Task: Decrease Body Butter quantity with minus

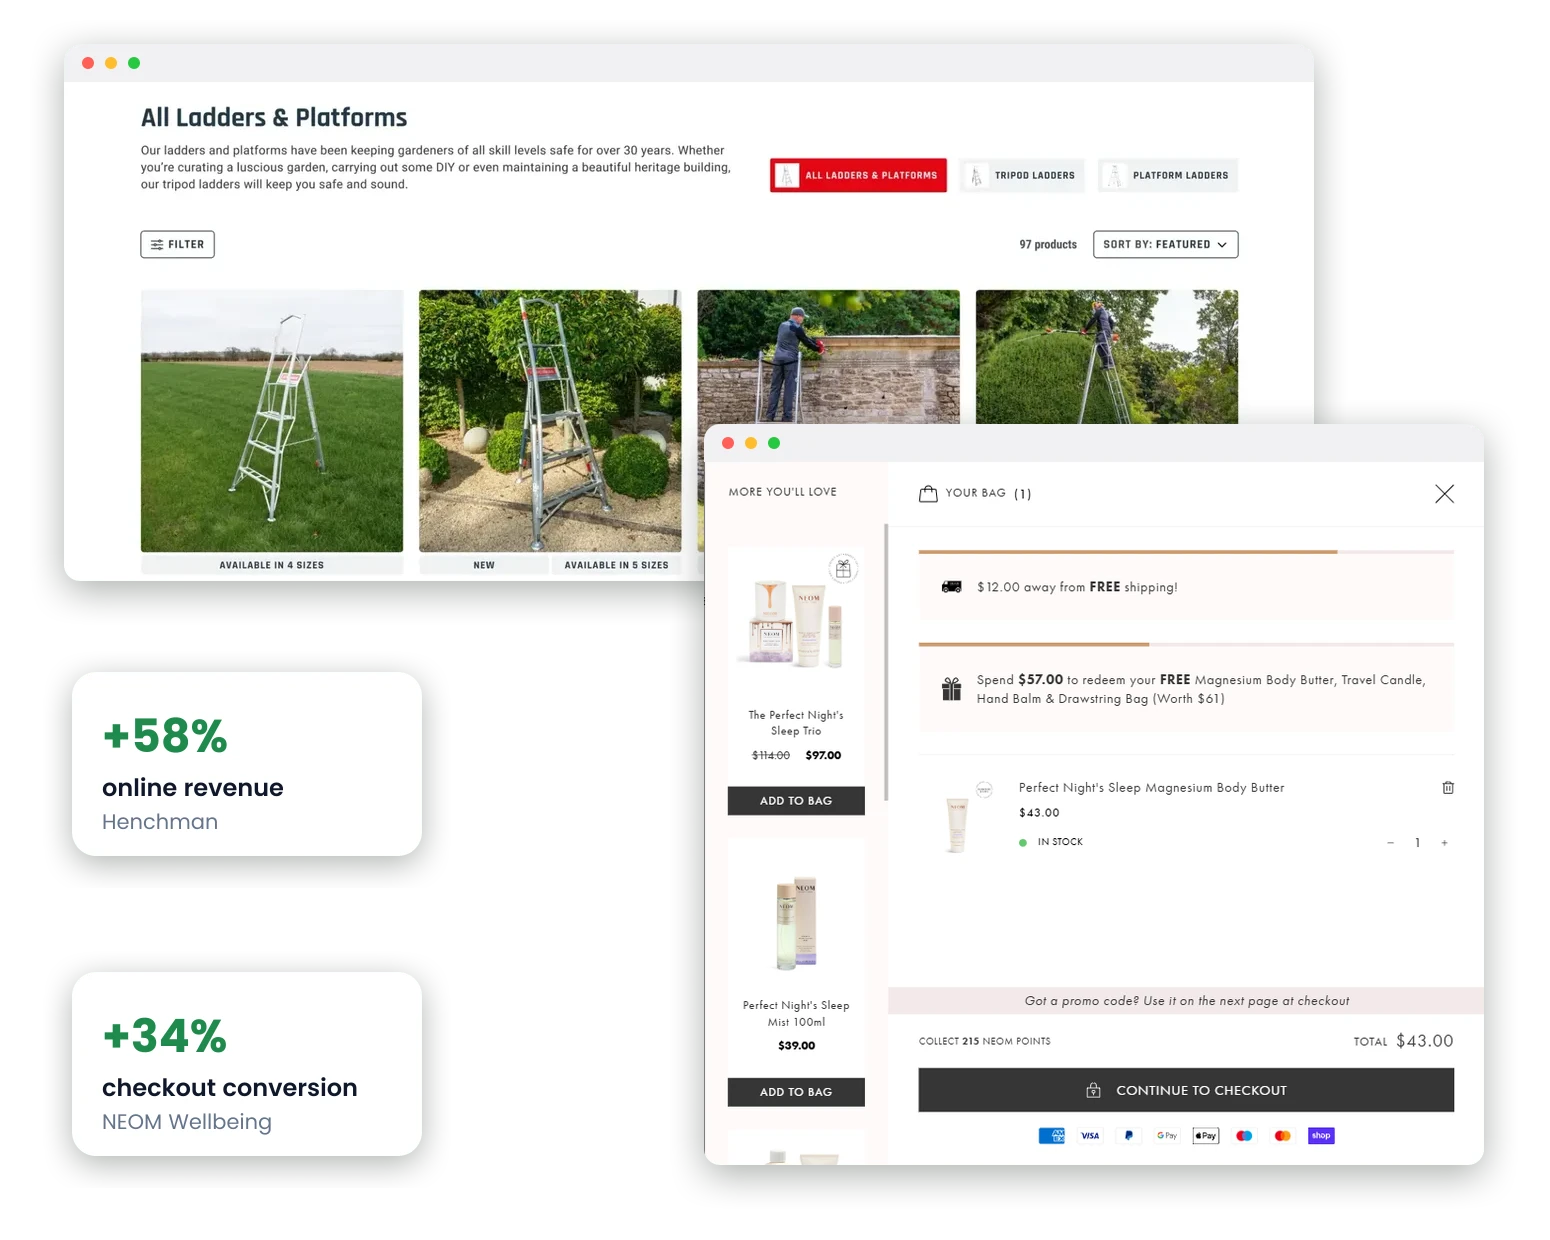Action: point(1390,843)
